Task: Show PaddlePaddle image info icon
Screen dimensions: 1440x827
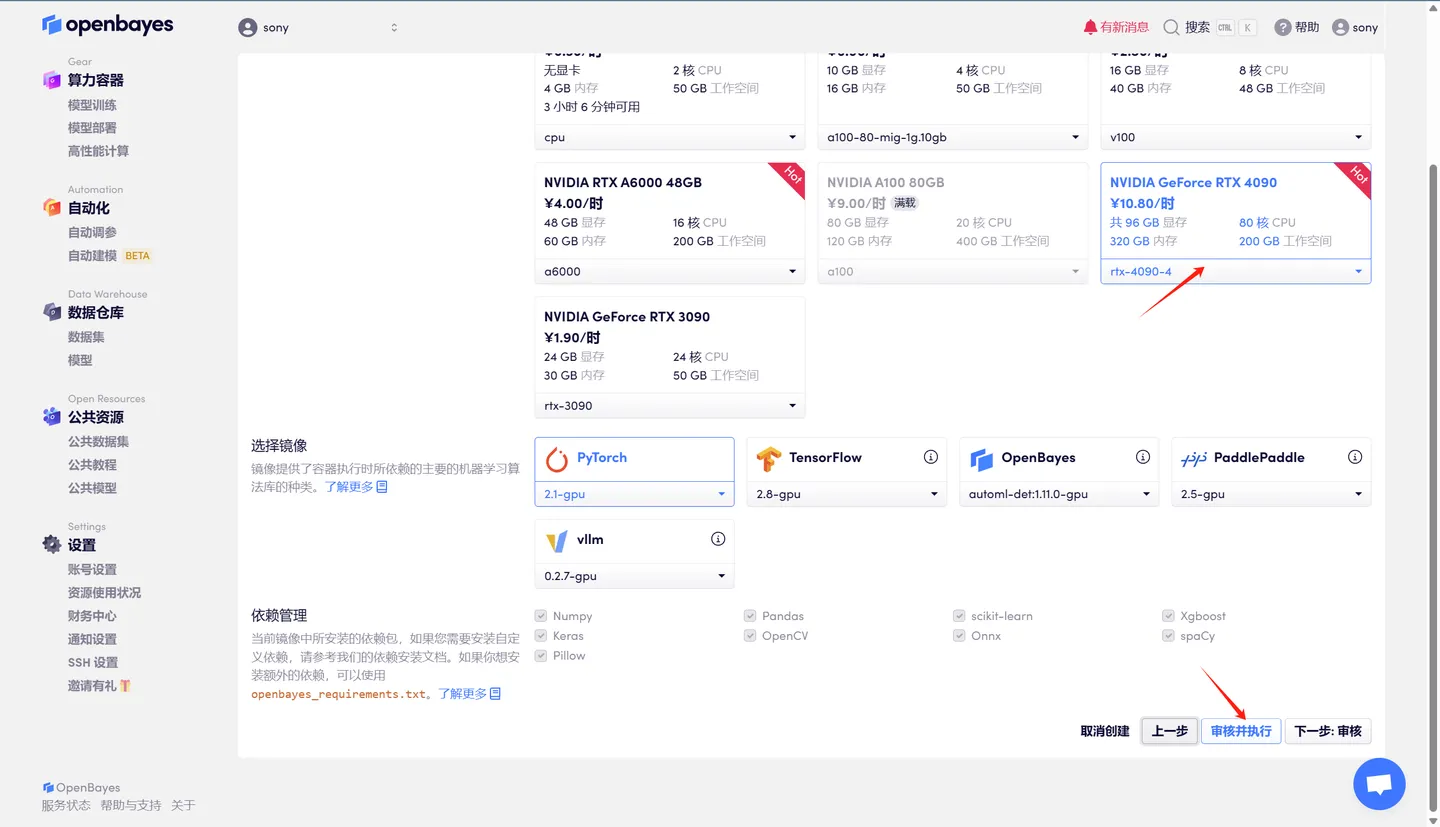Action: [x=1355, y=457]
